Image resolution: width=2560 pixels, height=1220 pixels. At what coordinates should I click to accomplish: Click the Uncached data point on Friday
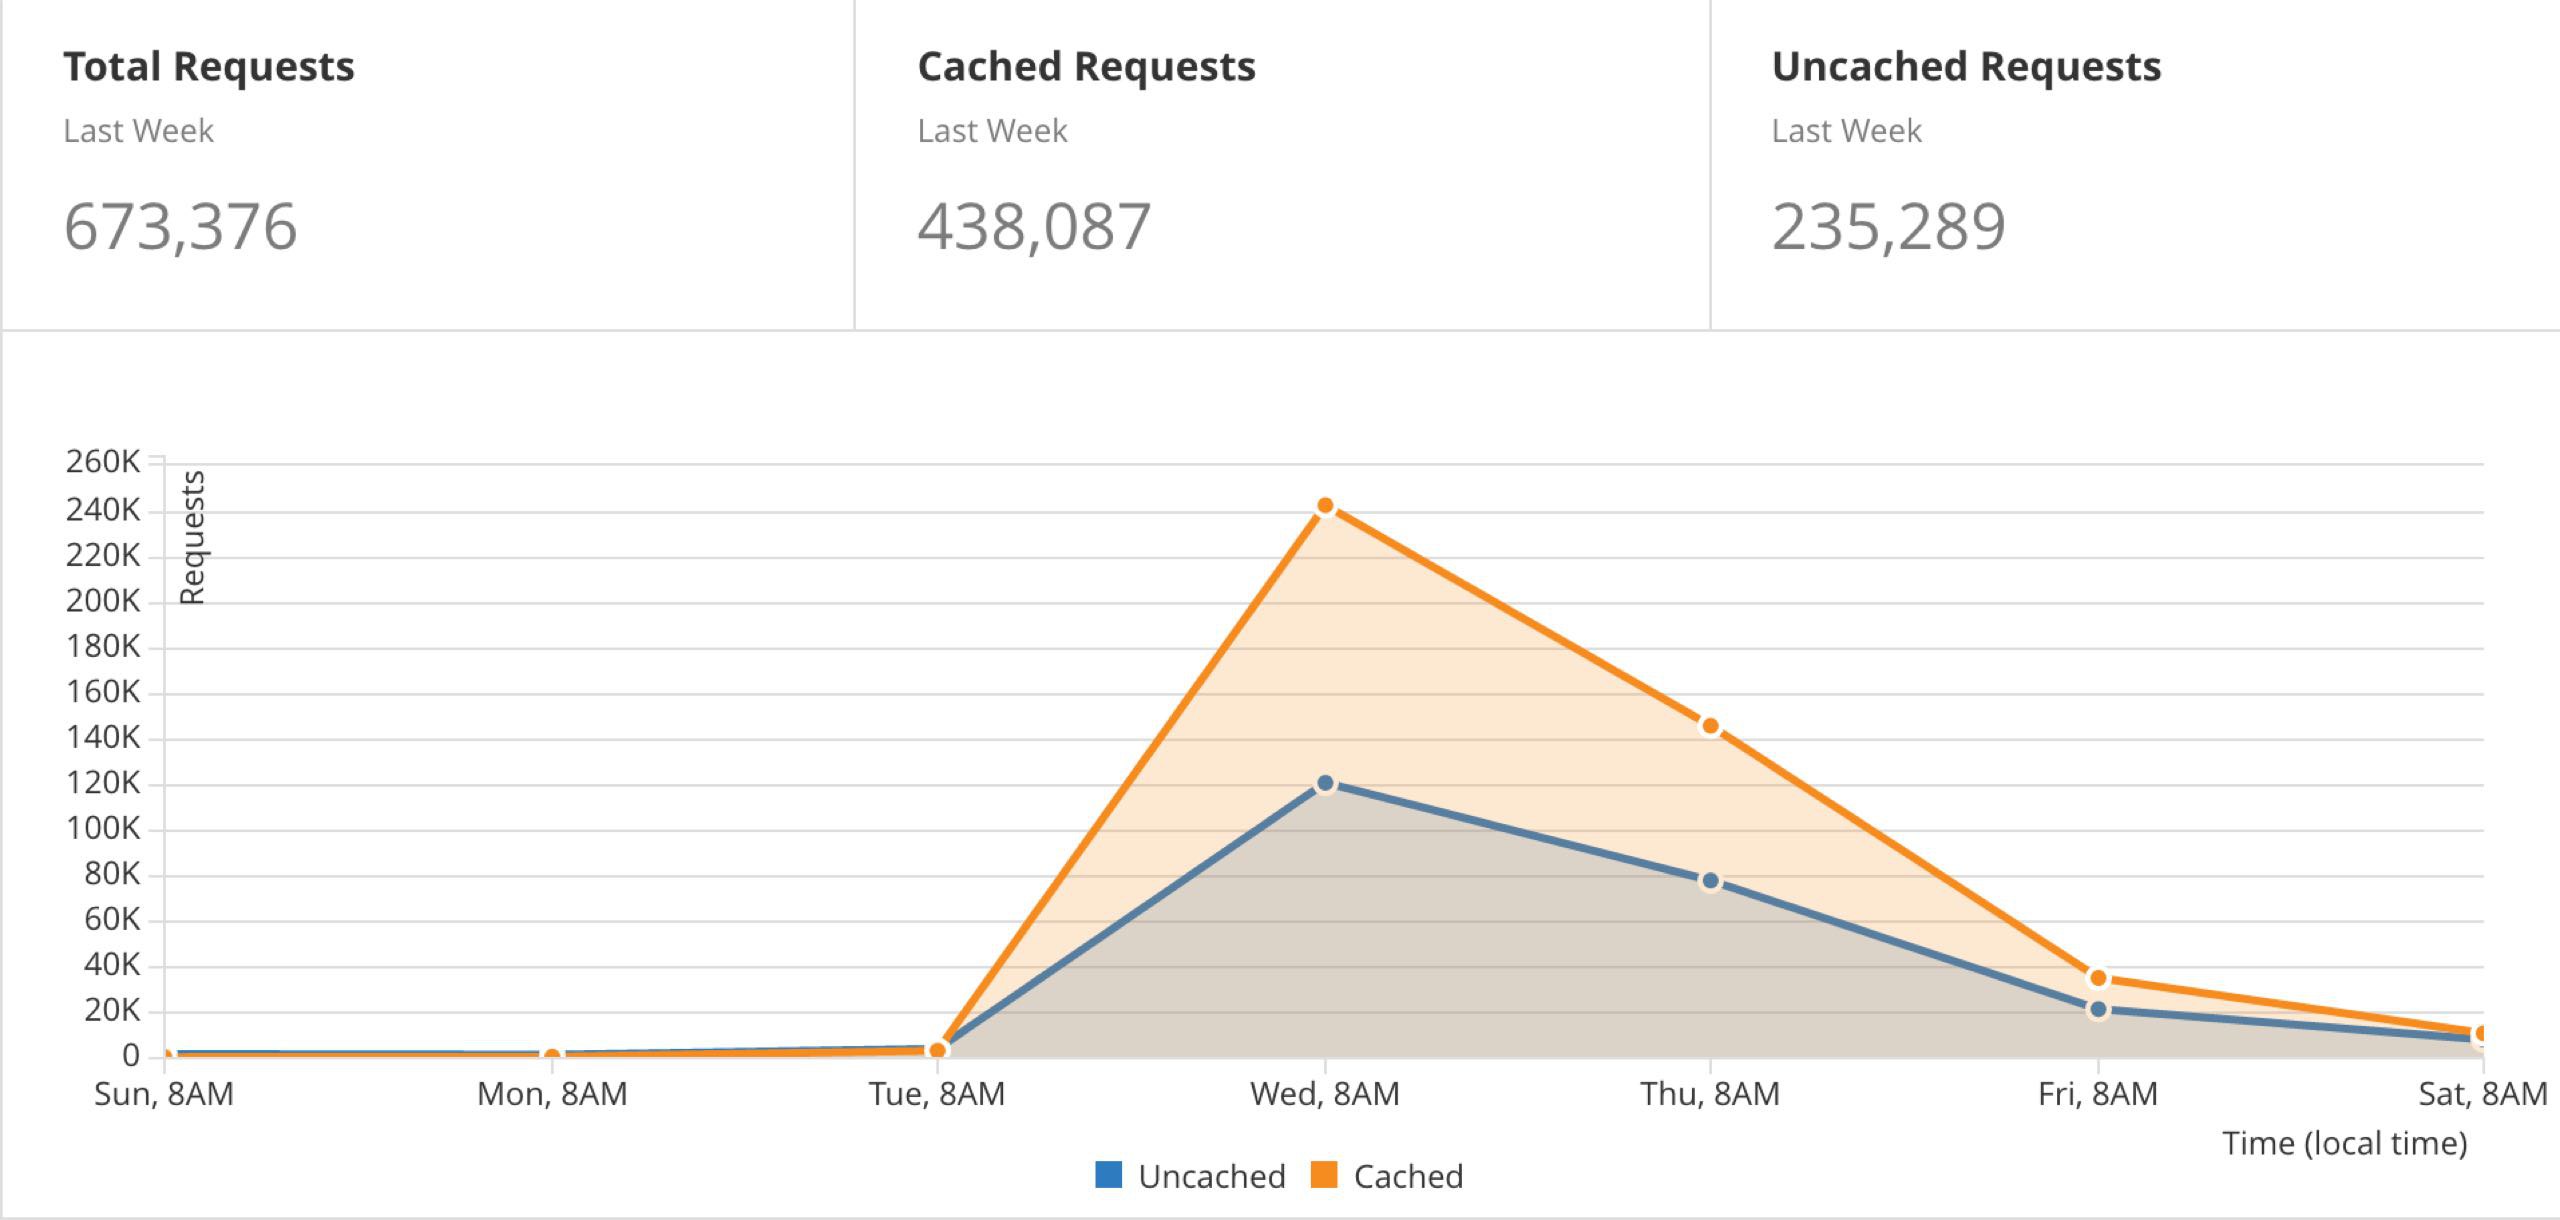[2098, 1010]
